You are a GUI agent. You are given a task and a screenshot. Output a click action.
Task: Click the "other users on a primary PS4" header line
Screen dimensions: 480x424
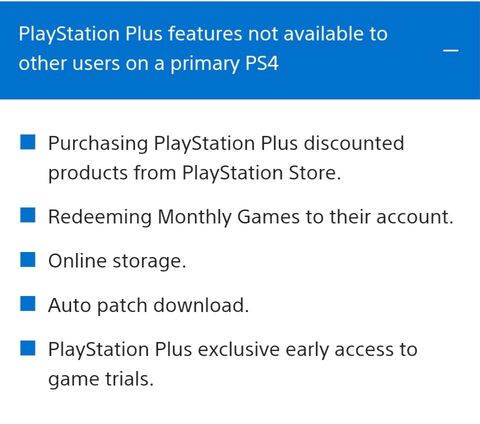[x=148, y=63]
